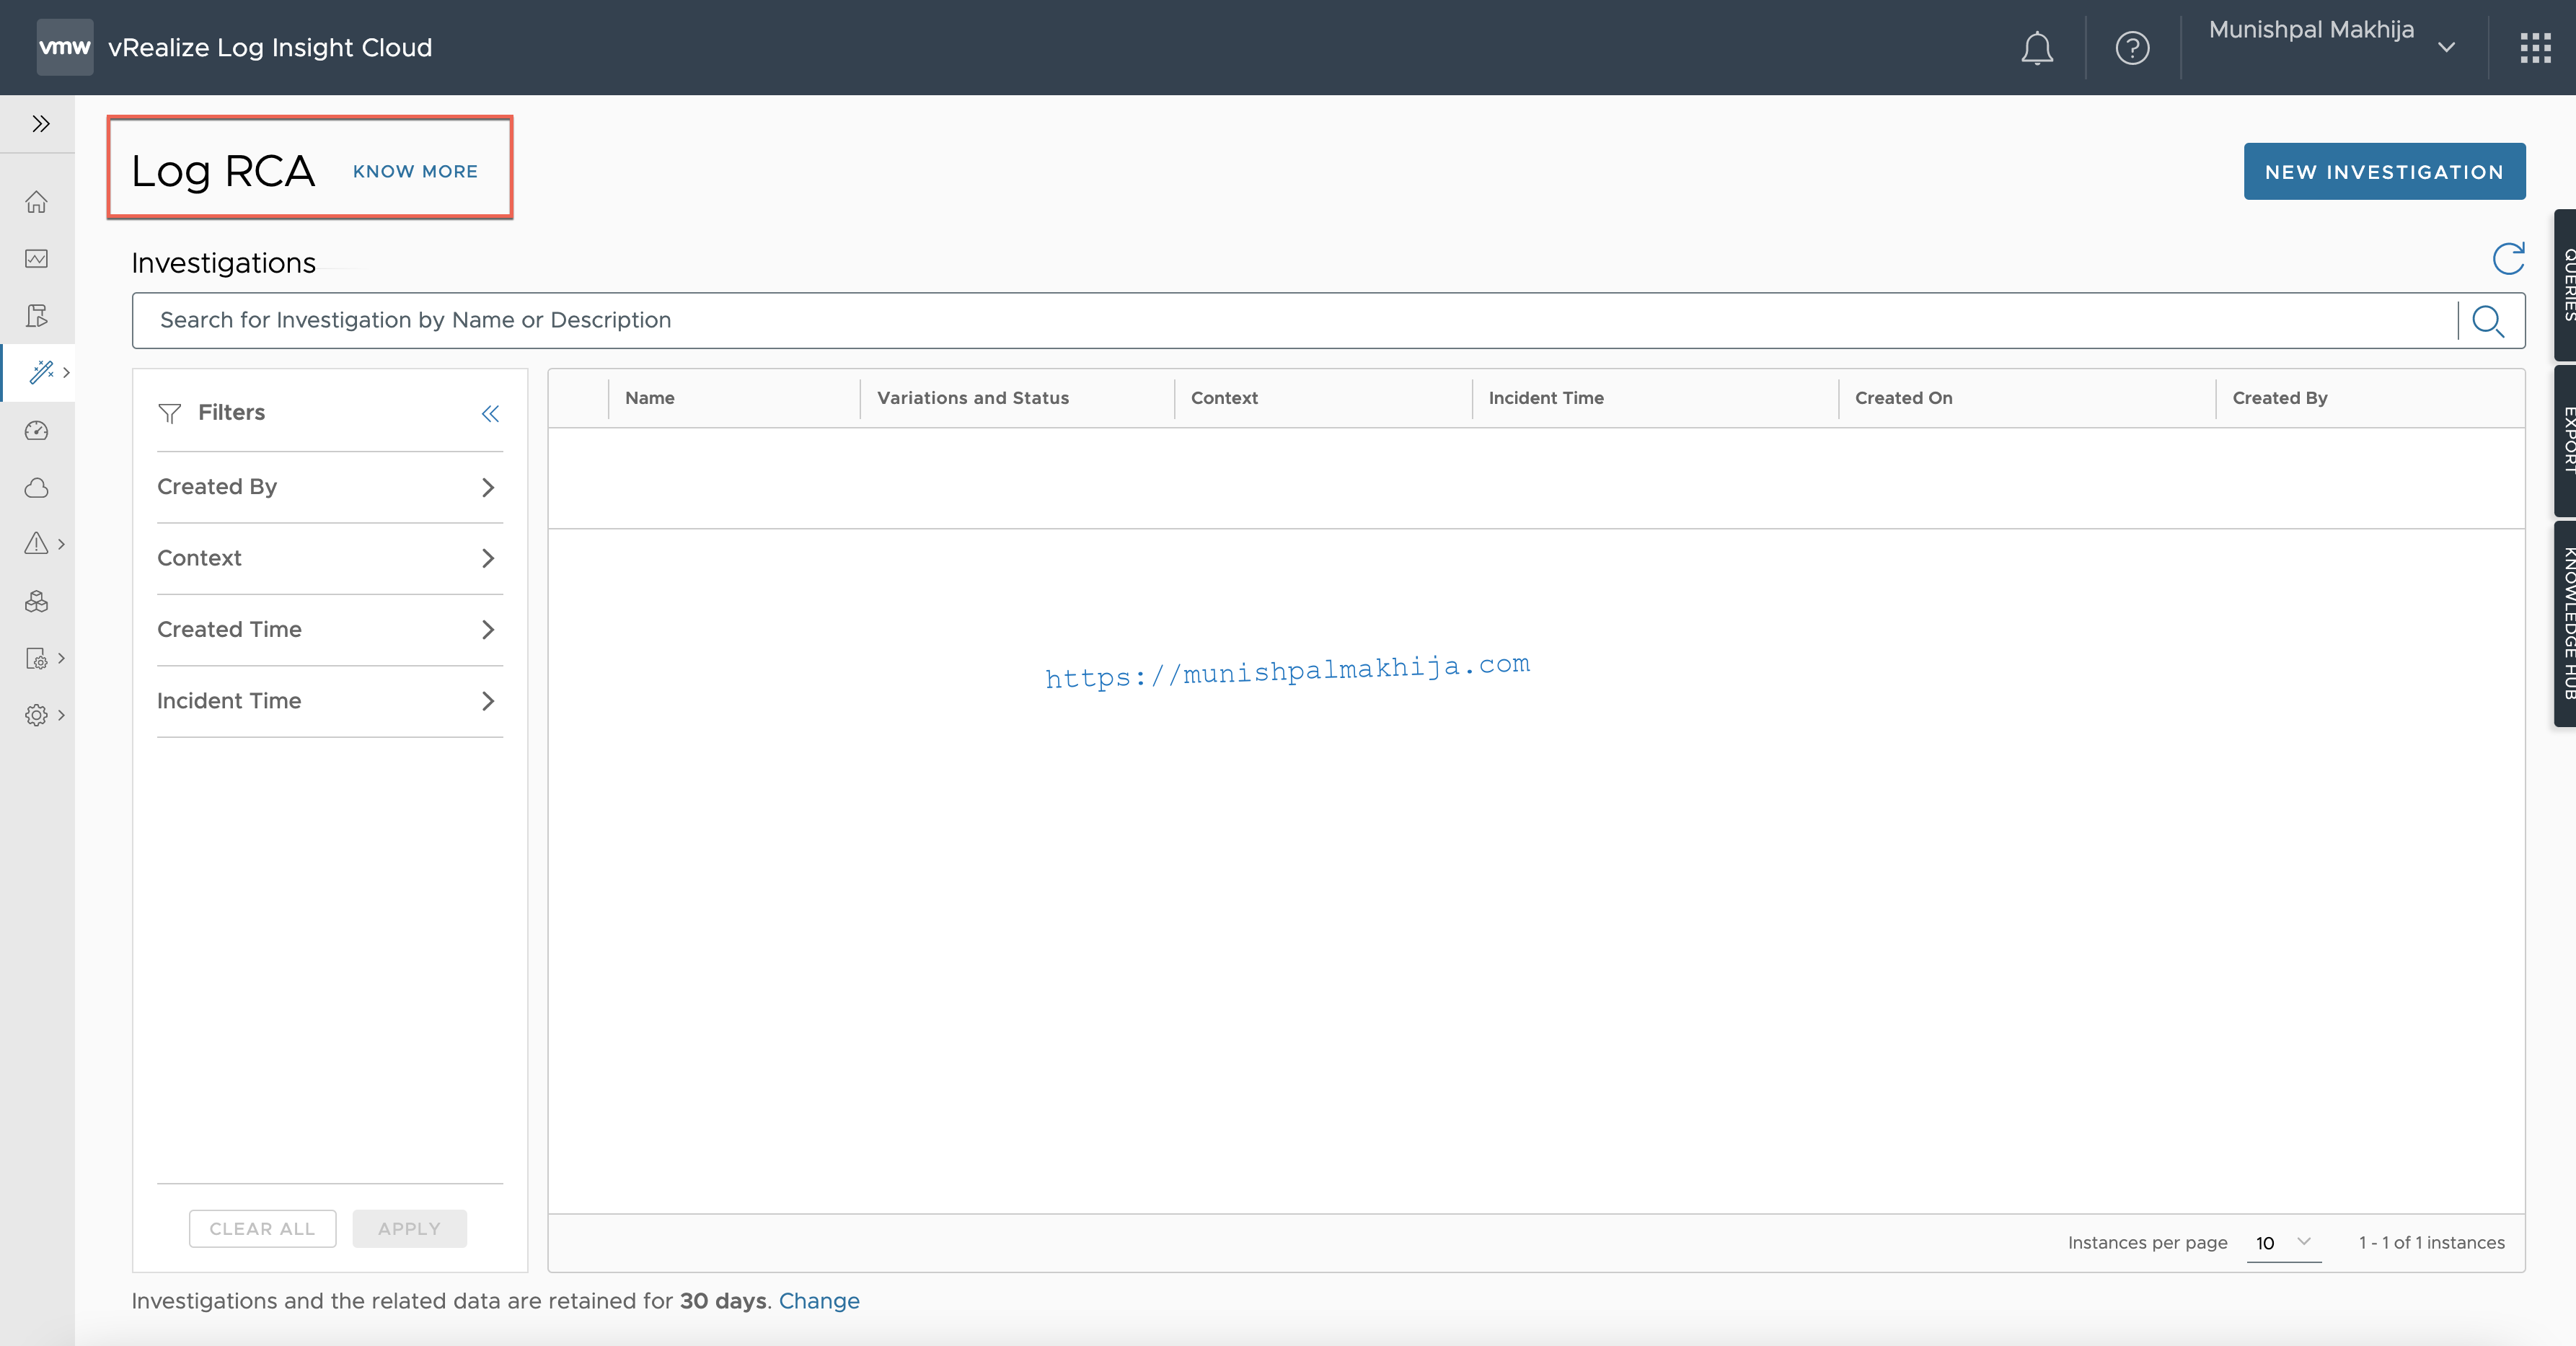Open the Explore Logs document icon

pos(36,316)
